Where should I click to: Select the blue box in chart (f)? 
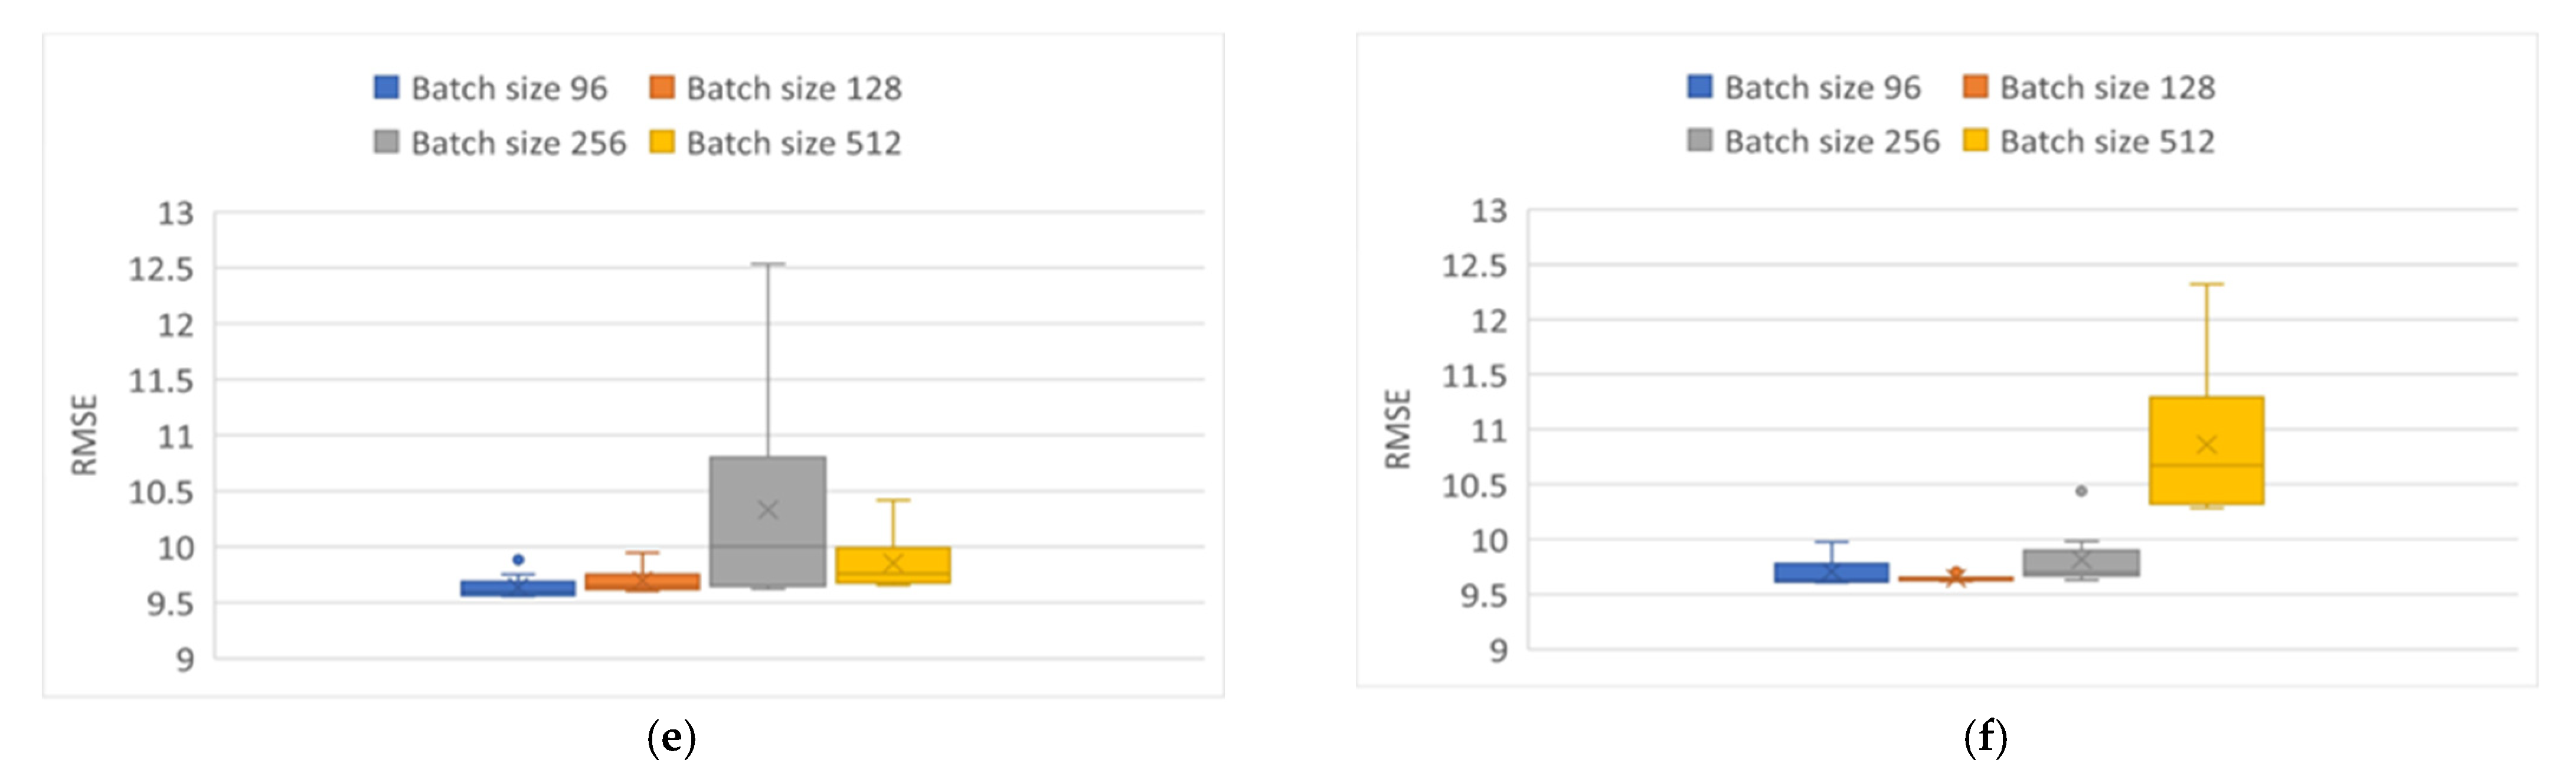(x=1831, y=573)
